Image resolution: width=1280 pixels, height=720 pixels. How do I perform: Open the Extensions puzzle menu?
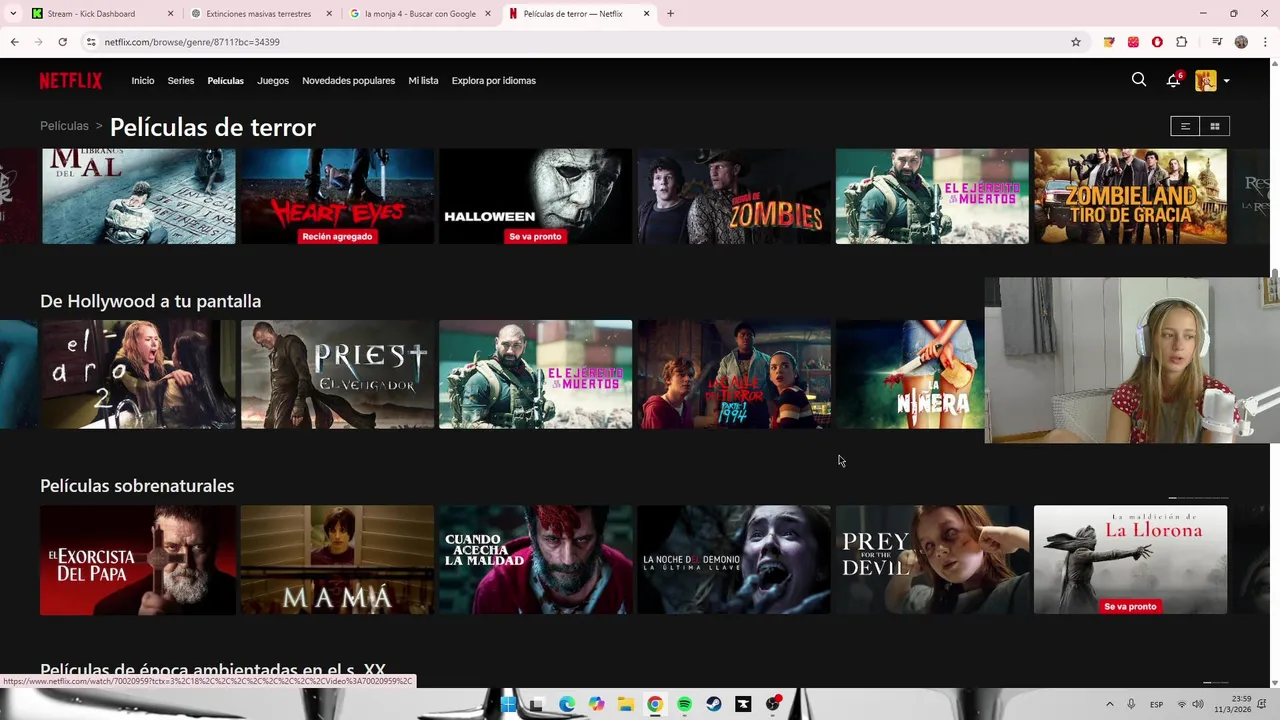(1181, 42)
